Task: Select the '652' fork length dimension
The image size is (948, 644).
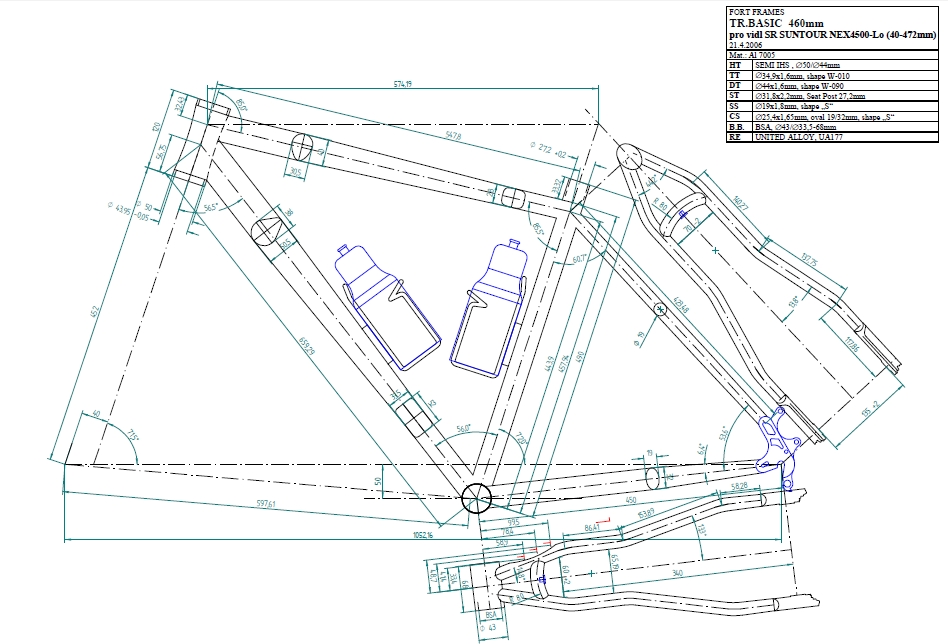Action: (94, 312)
